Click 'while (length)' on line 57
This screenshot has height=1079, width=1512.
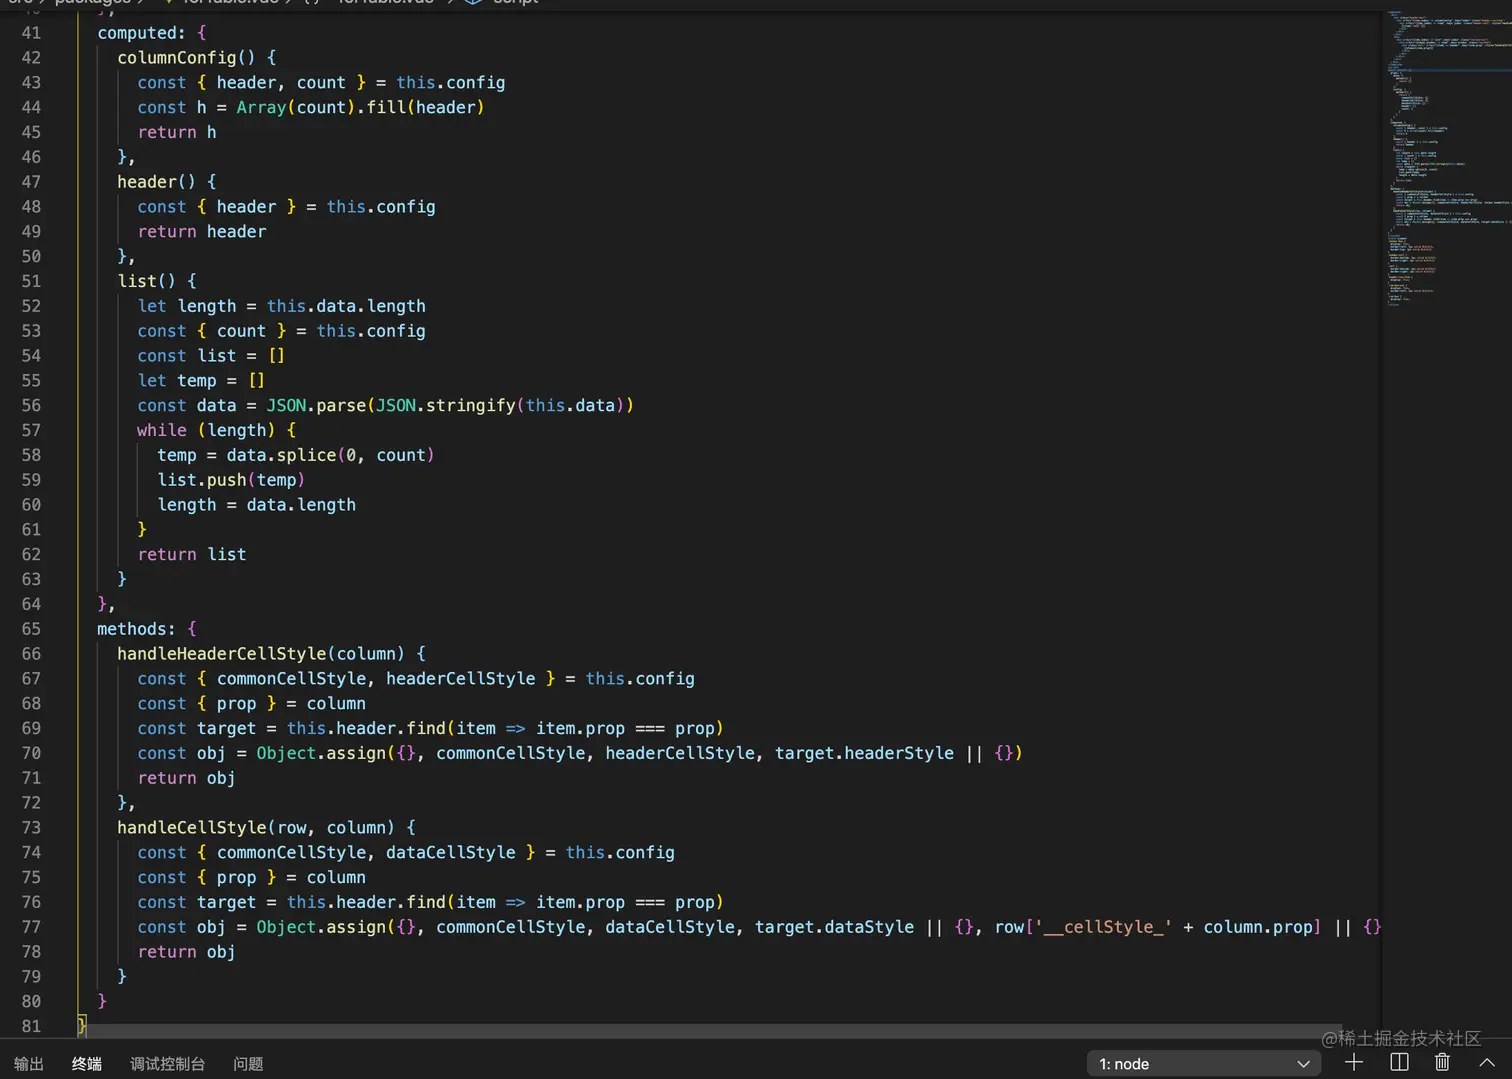206,430
